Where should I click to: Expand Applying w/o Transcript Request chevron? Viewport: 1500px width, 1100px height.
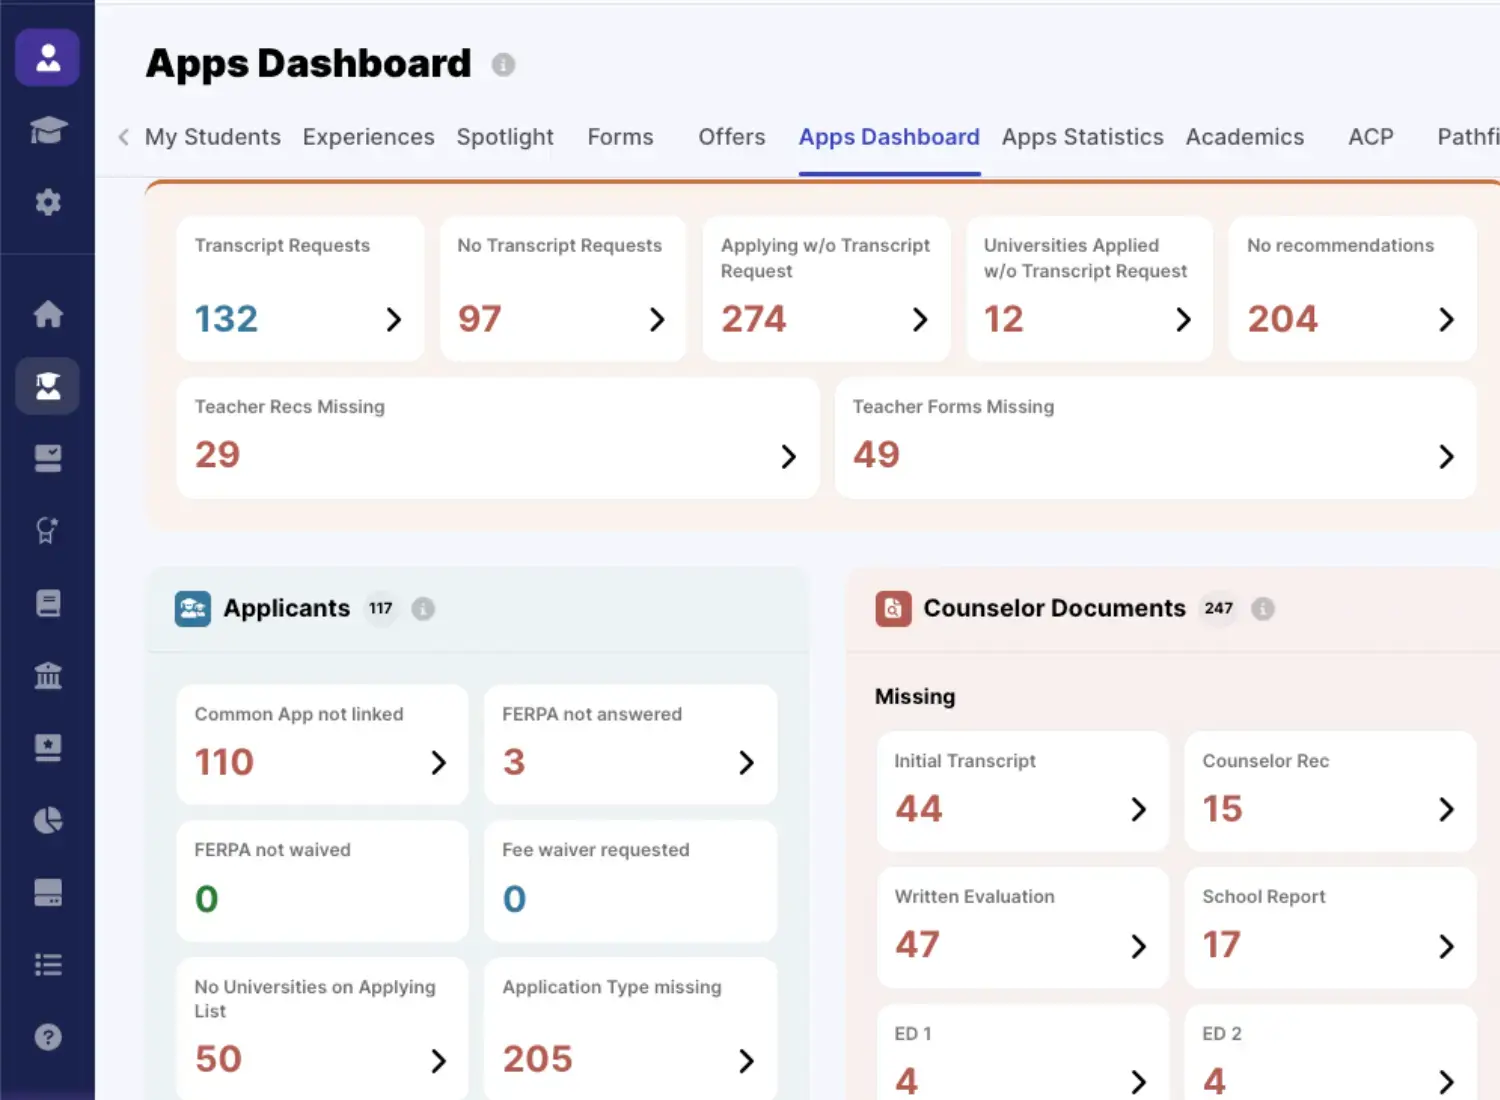pyautogui.click(x=920, y=320)
